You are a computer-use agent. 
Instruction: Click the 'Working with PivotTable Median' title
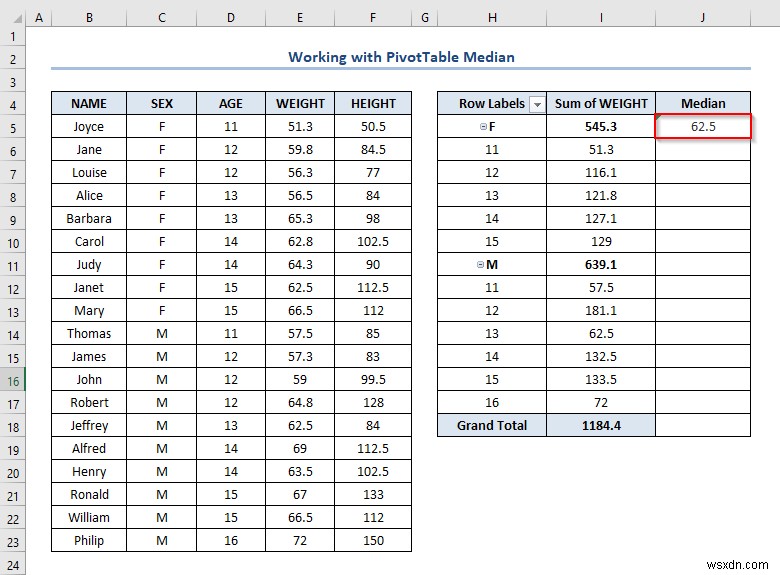coord(401,57)
